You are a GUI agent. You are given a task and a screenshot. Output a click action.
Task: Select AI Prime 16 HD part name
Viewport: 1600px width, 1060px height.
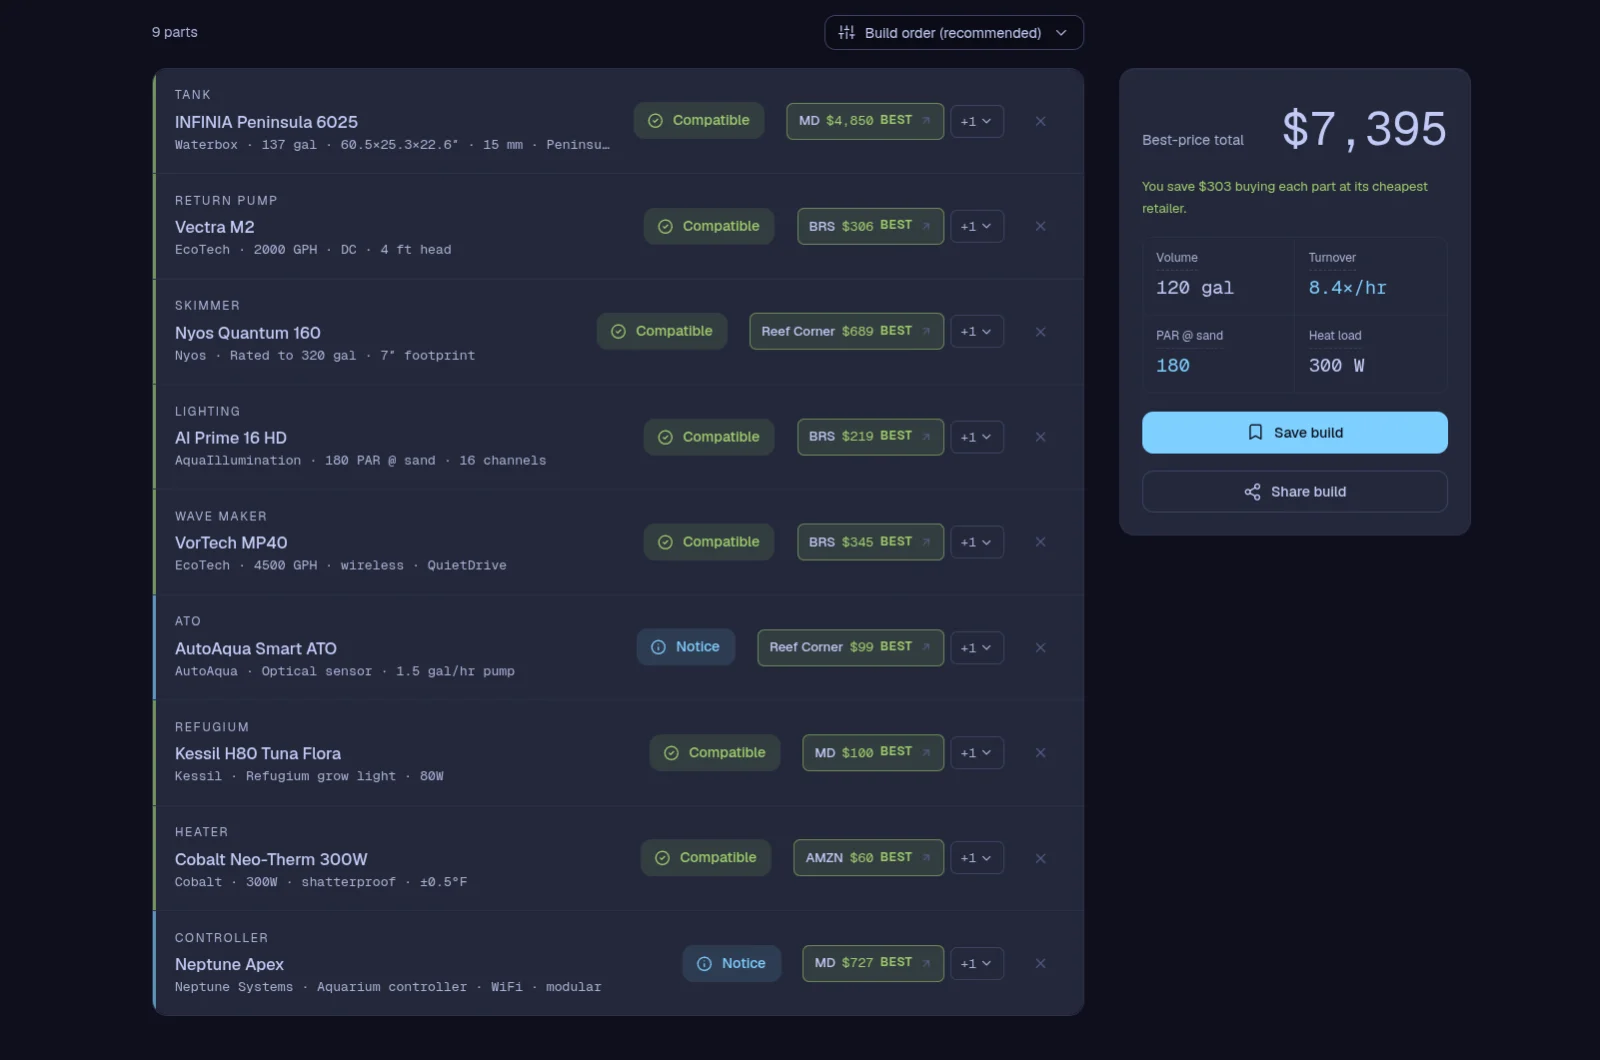coord(231,438)
